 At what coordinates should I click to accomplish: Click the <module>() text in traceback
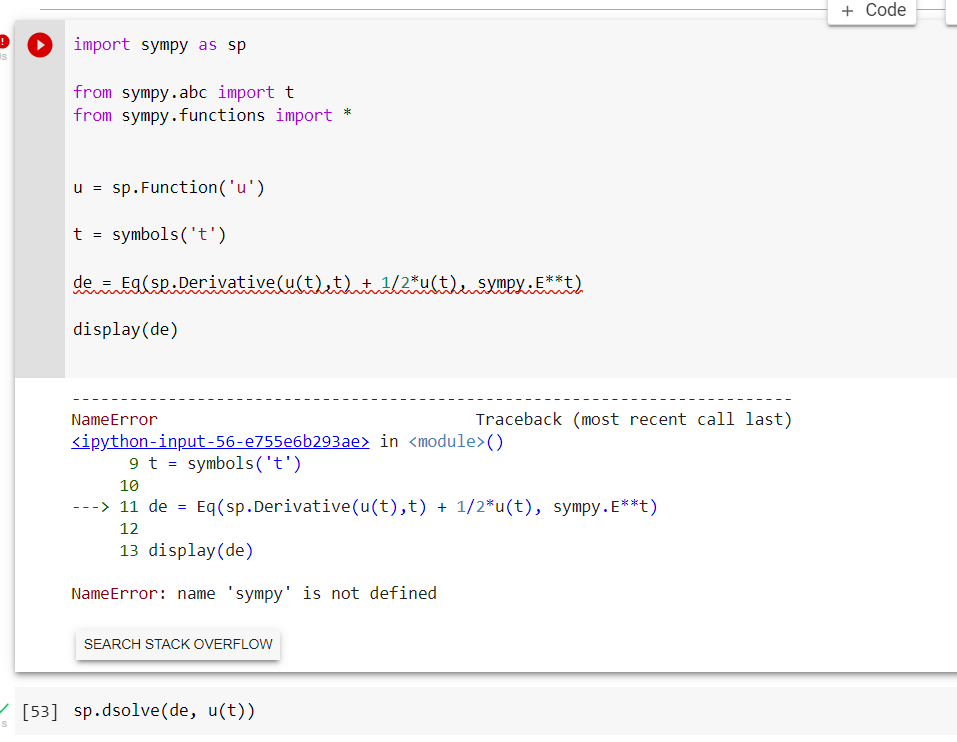[456, 442]
